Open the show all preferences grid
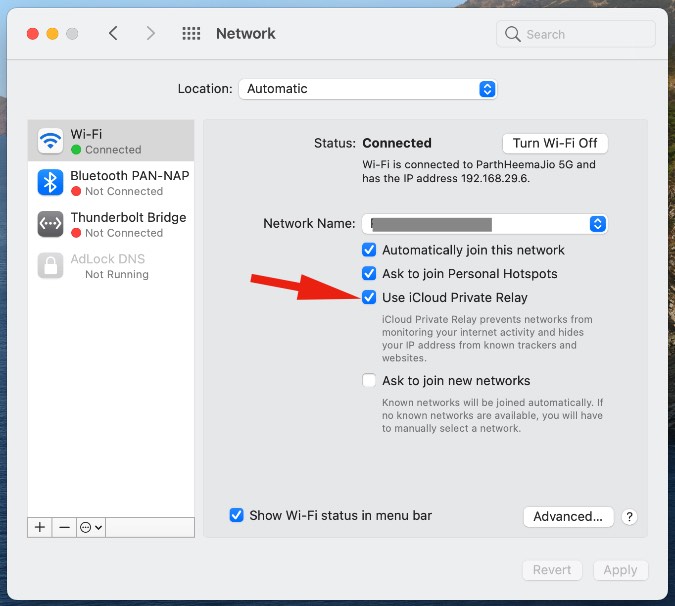 point(191,34)
